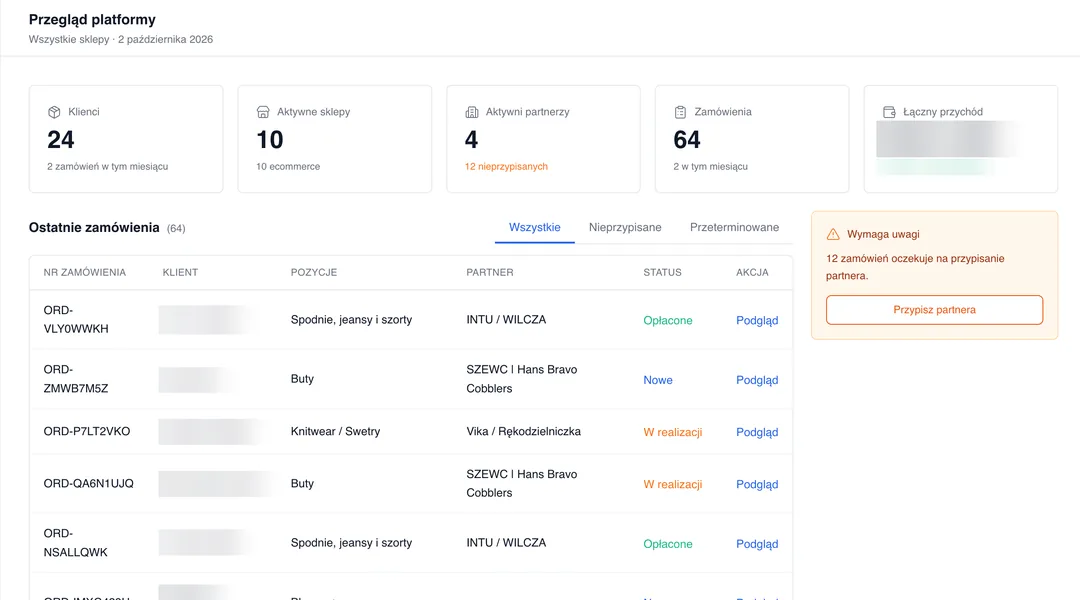
Task: View Podgląd of order ORD-P7LT2VKO
Action: tap(757, 432)
